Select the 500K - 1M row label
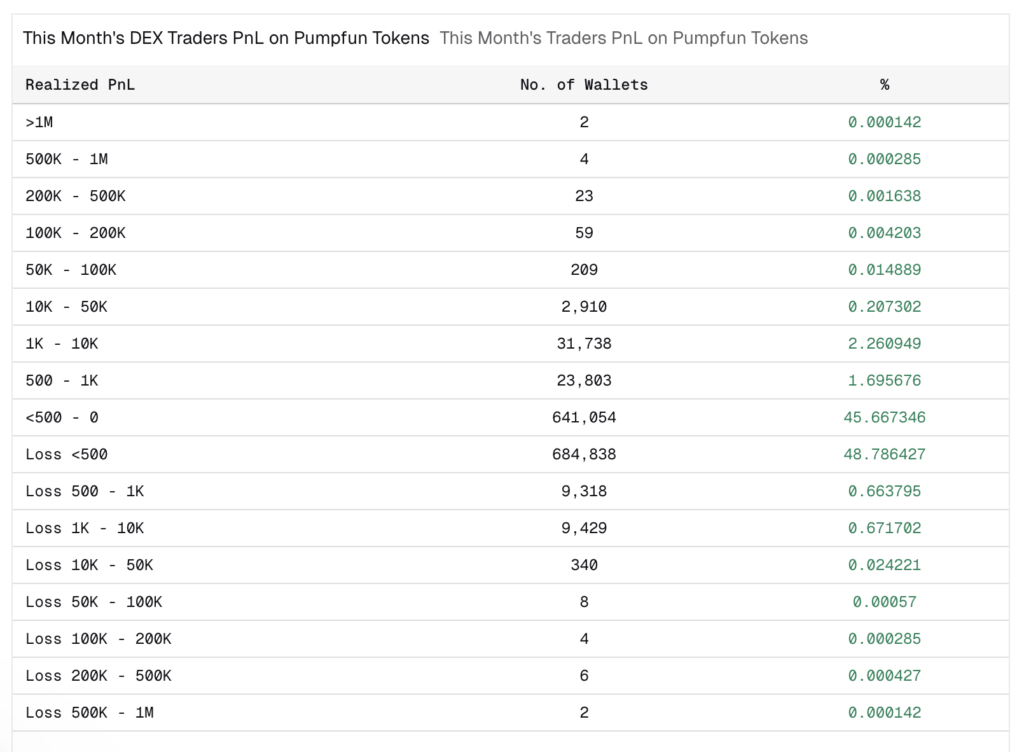Viewport: 1024px width, 752px height. 67,159
